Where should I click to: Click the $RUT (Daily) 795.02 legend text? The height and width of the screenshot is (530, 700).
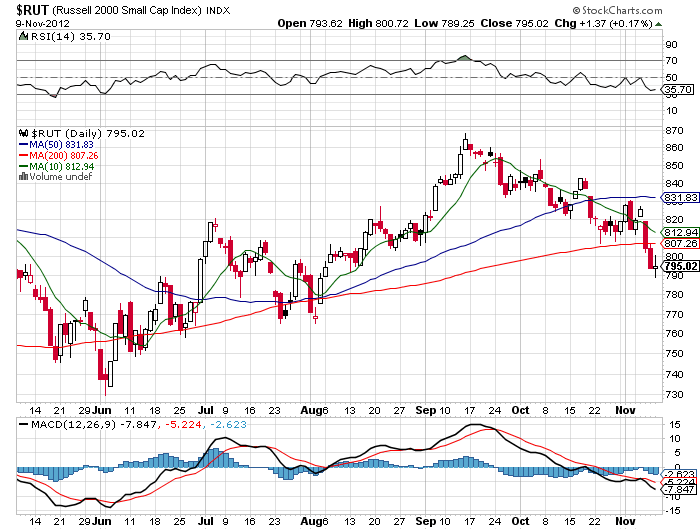pos(88,134)
